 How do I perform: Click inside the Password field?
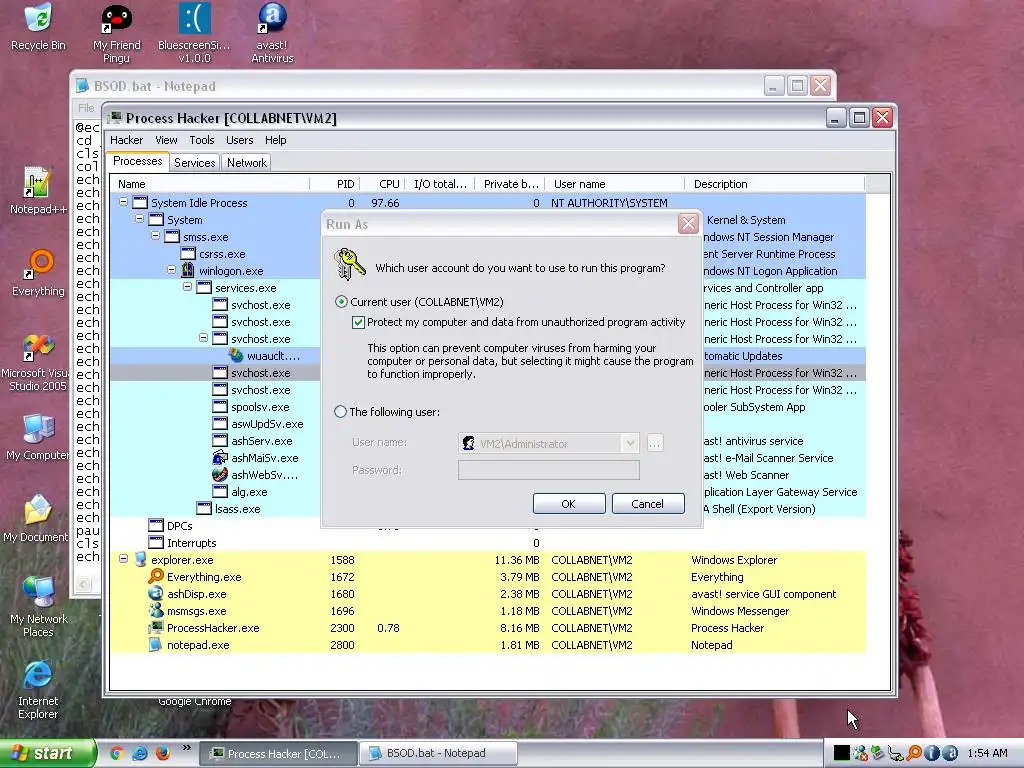tap(549, 470)
